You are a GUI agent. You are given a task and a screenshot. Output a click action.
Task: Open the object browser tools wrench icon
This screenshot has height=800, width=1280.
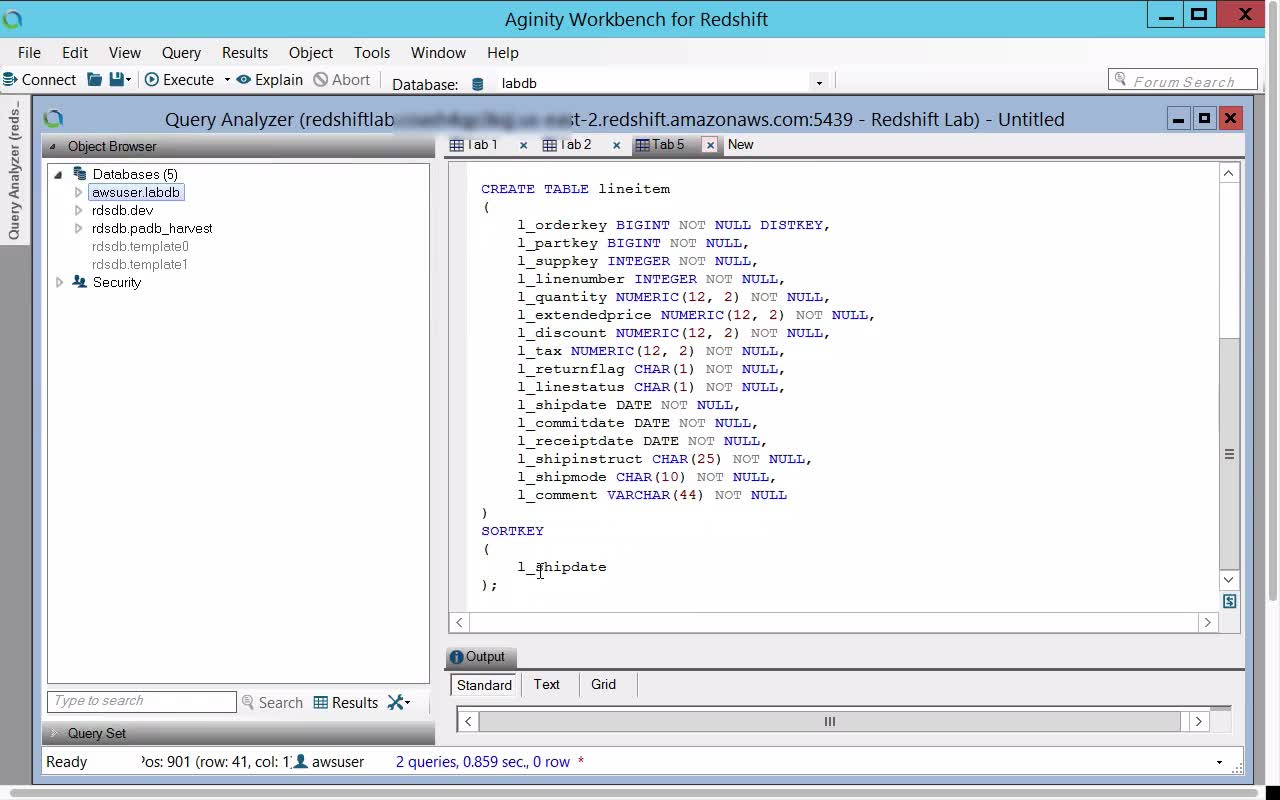pyautogui.click(x=398, y=702)
